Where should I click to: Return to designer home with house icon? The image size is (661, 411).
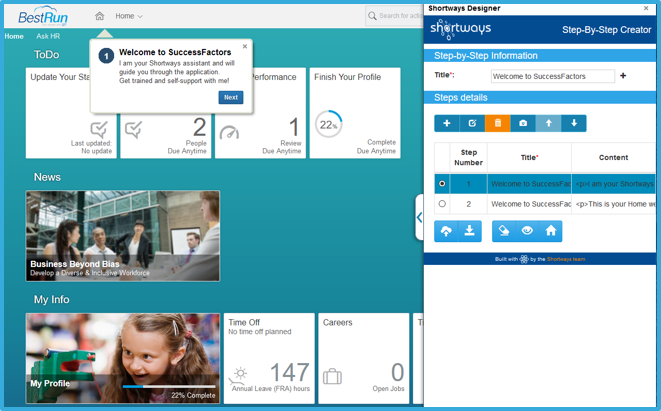click(x=551, y=231)
